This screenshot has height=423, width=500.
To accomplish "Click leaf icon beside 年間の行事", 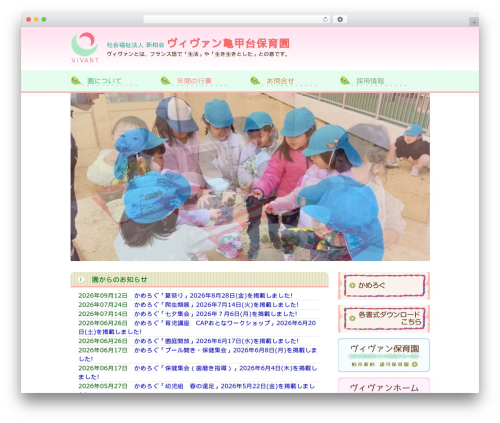I will (x=166, y=81).
